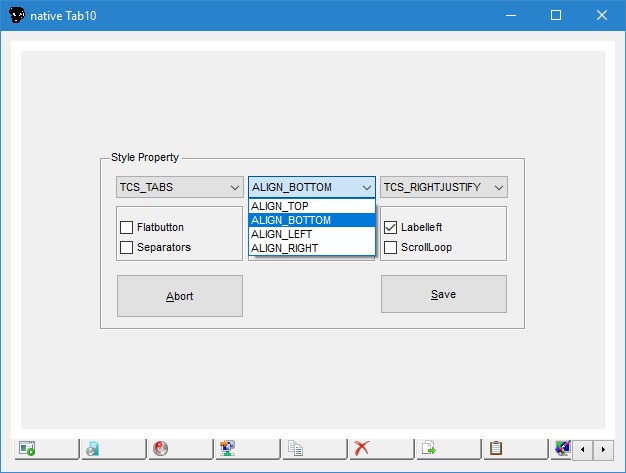Screen dimensions: 626x473
Task: Click the window-with-green-play-arrow tab icon
Action: [x=27, y=449]
